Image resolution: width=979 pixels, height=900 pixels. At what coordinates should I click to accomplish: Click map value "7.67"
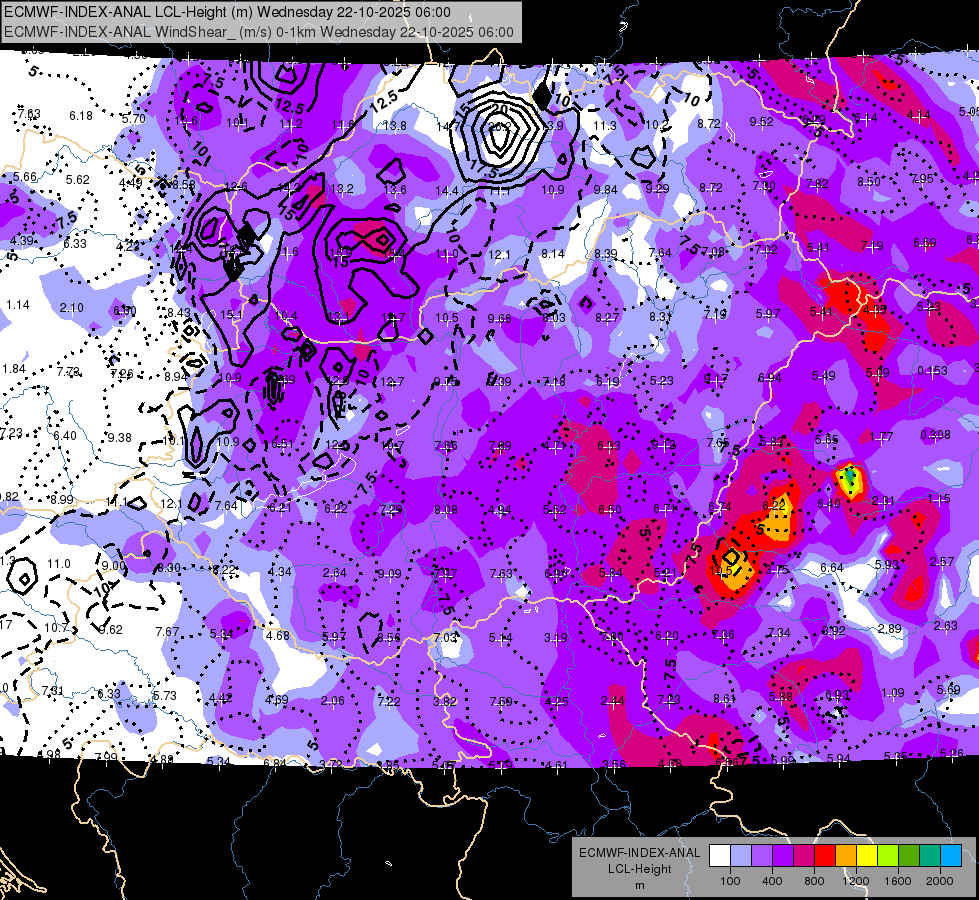[x=167, y=631]
